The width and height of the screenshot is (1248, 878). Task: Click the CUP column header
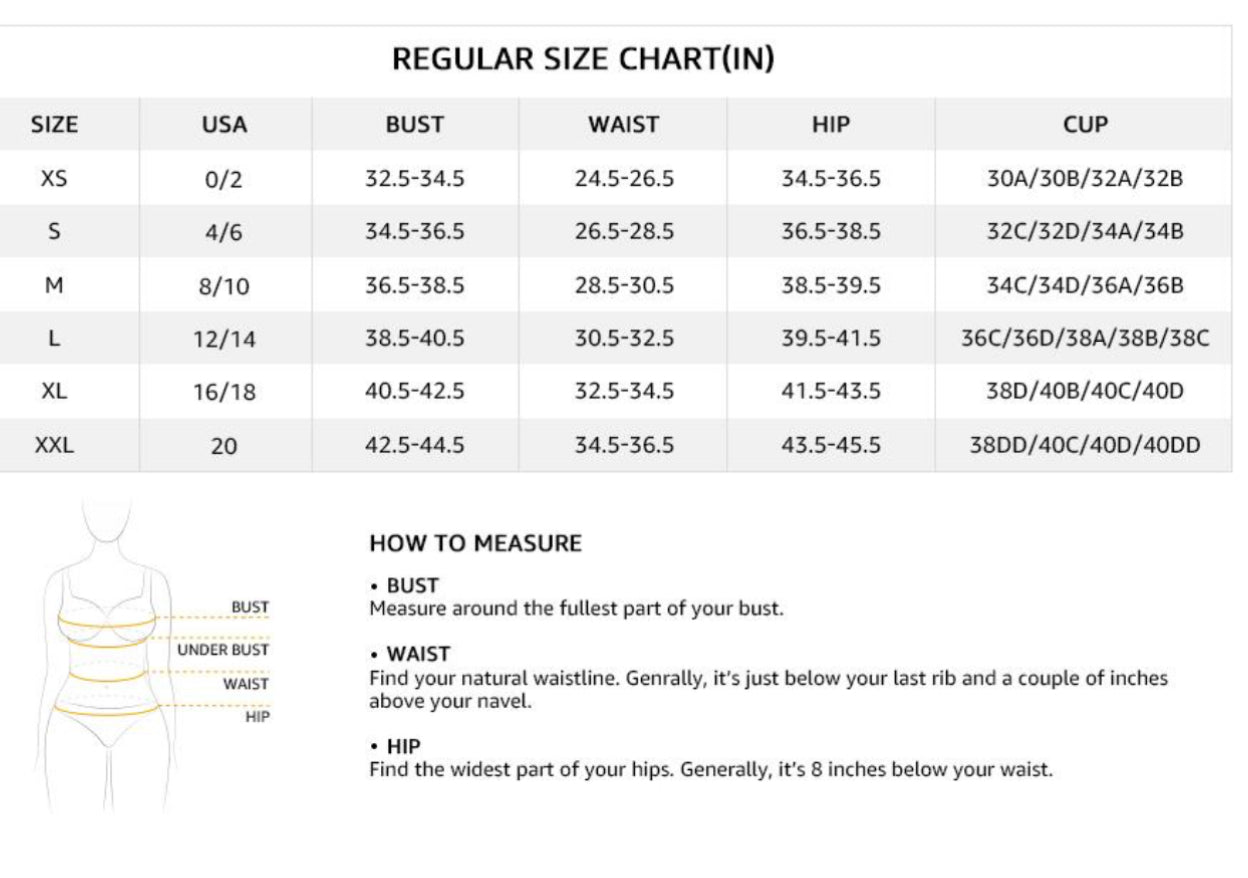[x=1085, y=125]
